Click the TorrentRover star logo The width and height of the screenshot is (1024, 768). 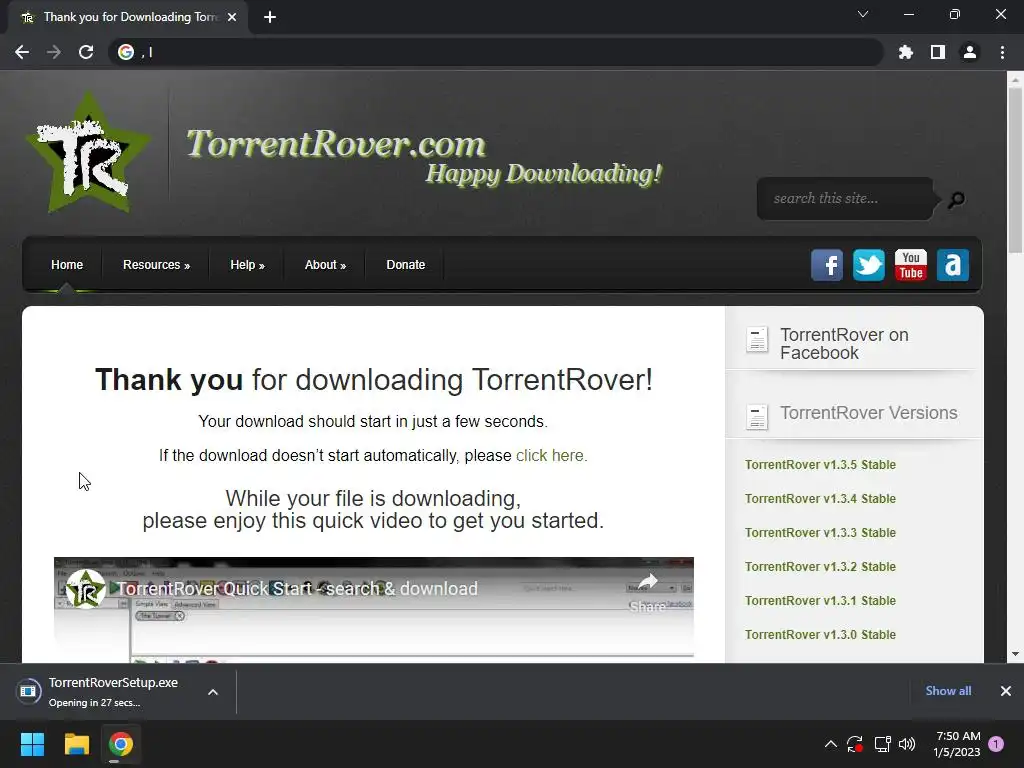click(x=88, y=153)
